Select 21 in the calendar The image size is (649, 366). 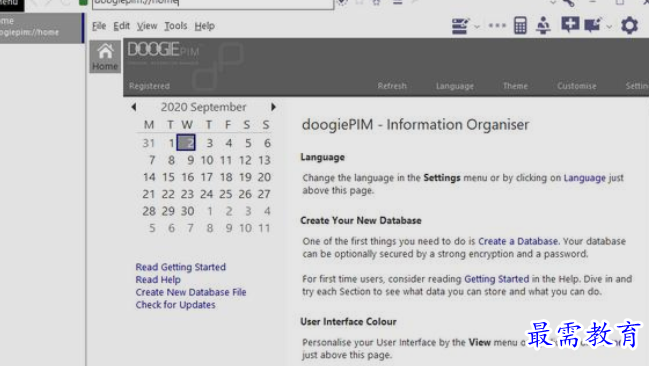point(149,194)
